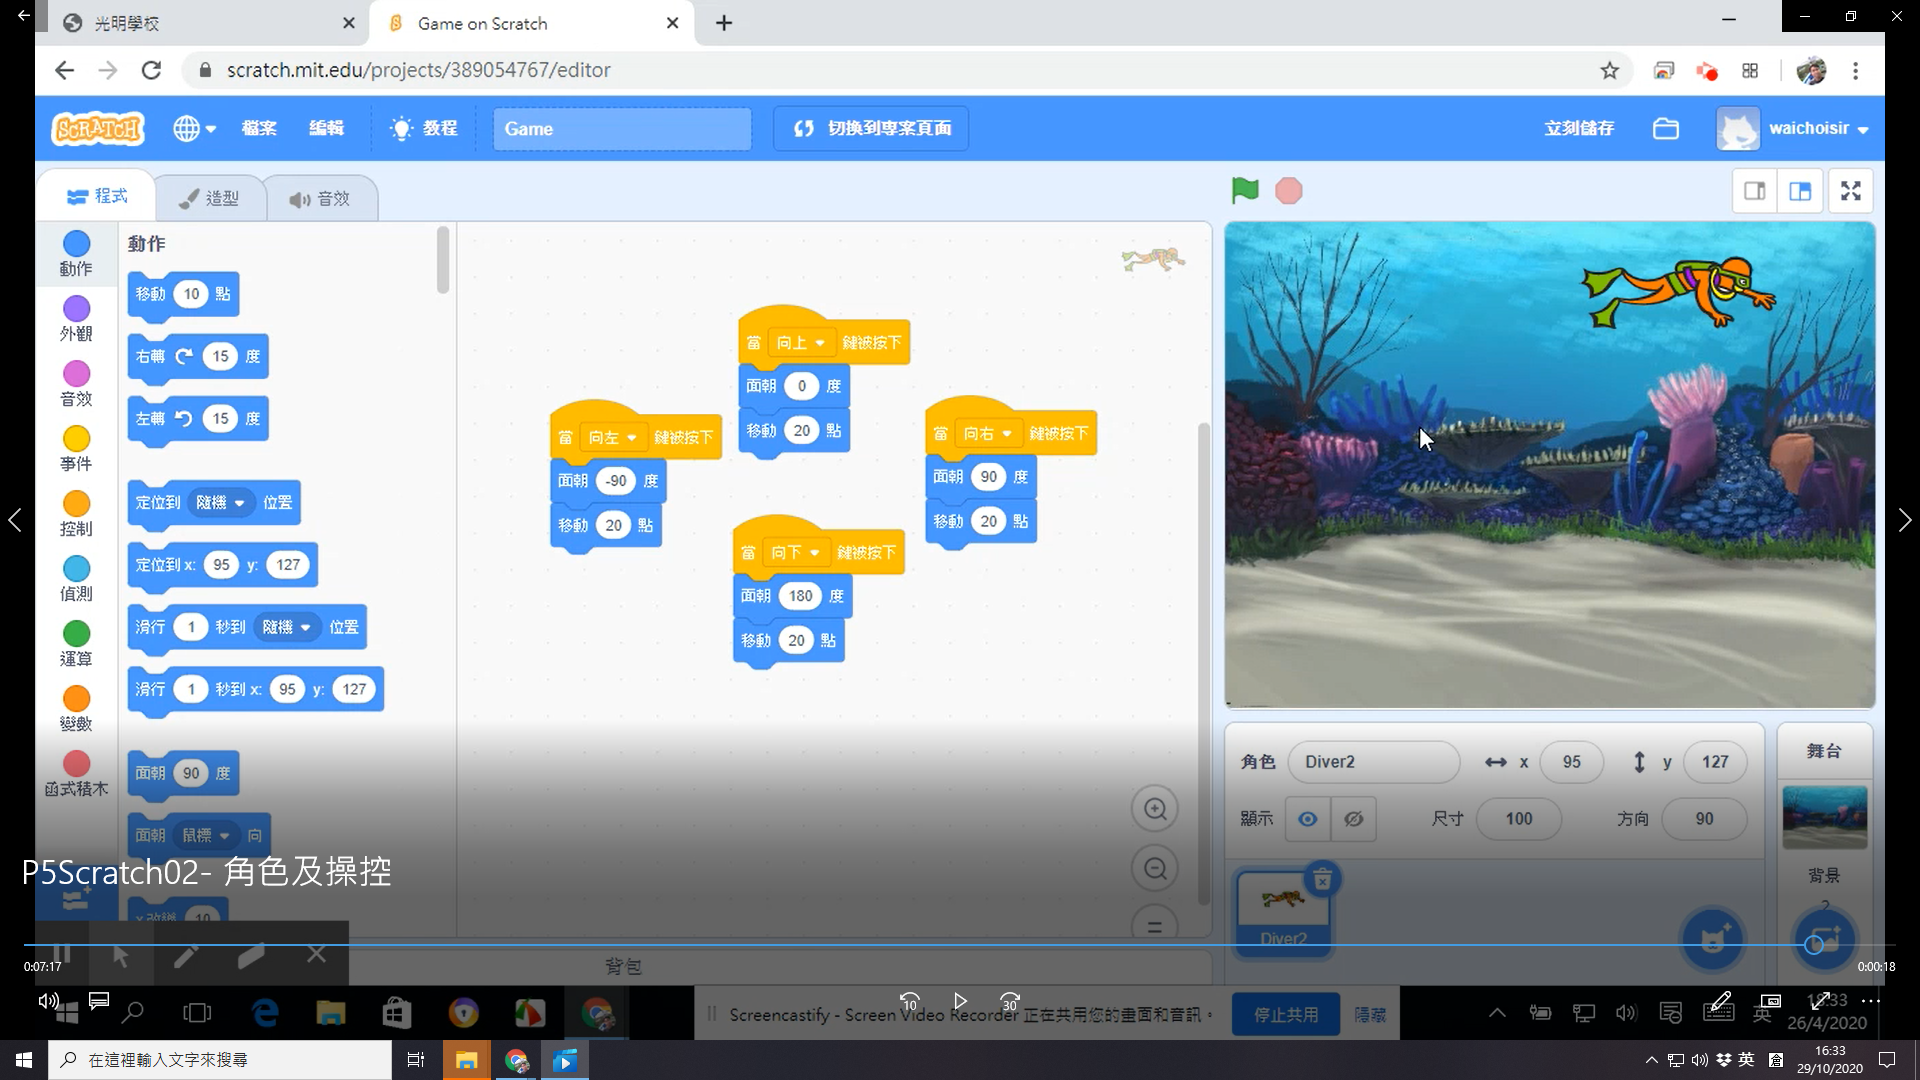Select the 外觀 looks category circle
Image resolution: width=1920 pixels, height=1080 pixels.
(76, 308)
